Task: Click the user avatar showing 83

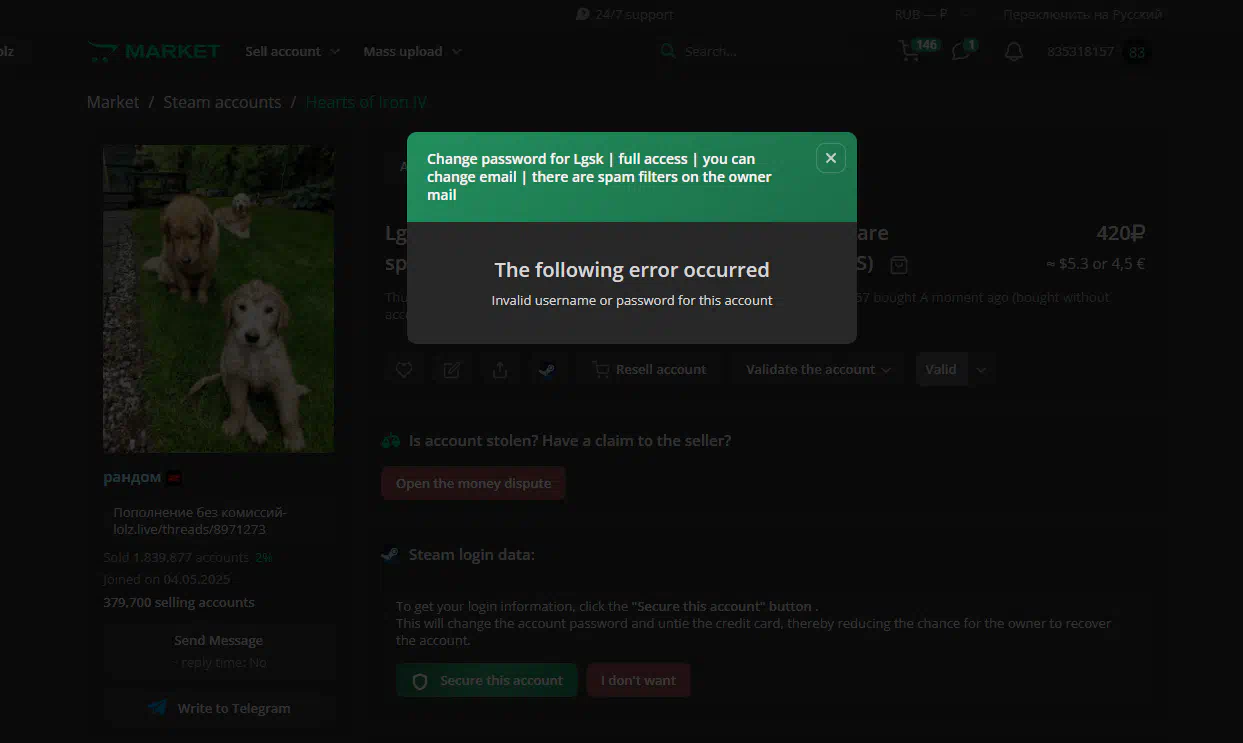Action: tap(1136, 52)
